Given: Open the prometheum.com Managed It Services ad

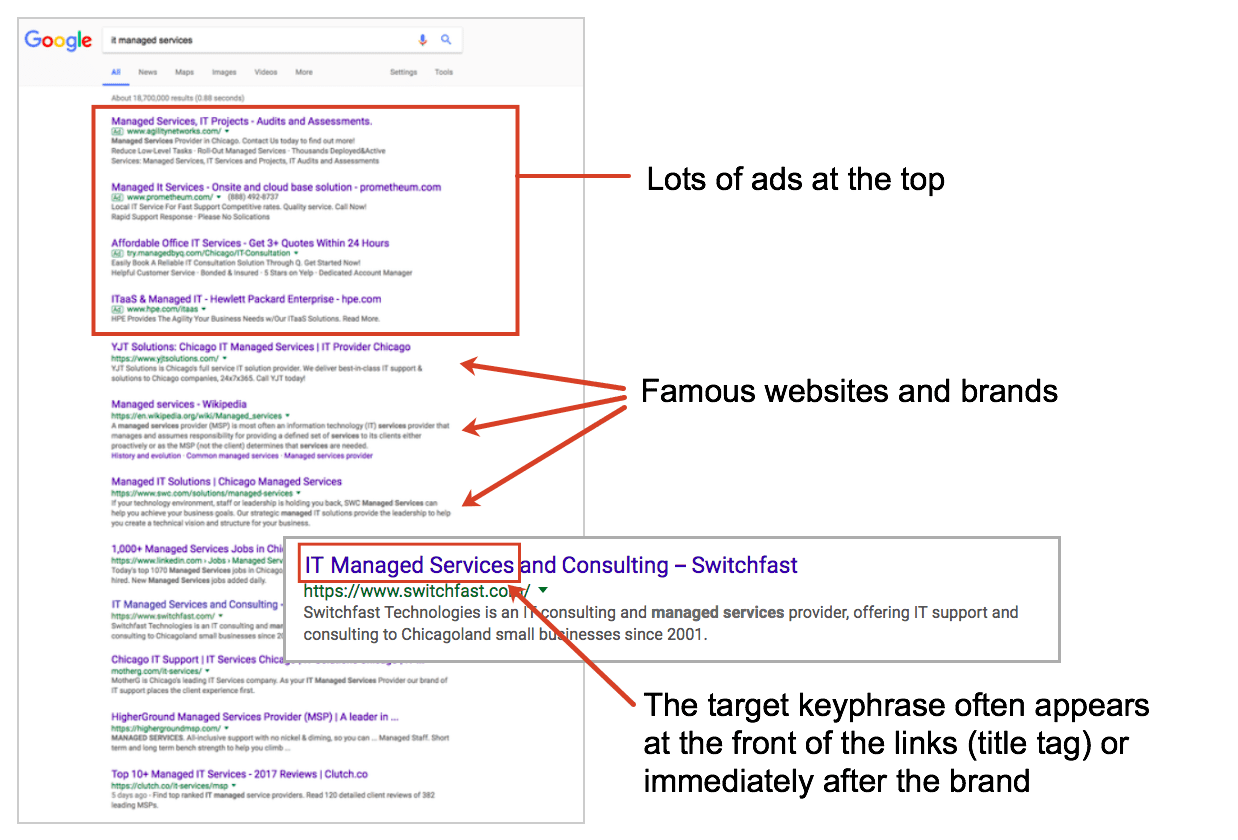Looking at the screenshot, I should click(x=276, y=187).
